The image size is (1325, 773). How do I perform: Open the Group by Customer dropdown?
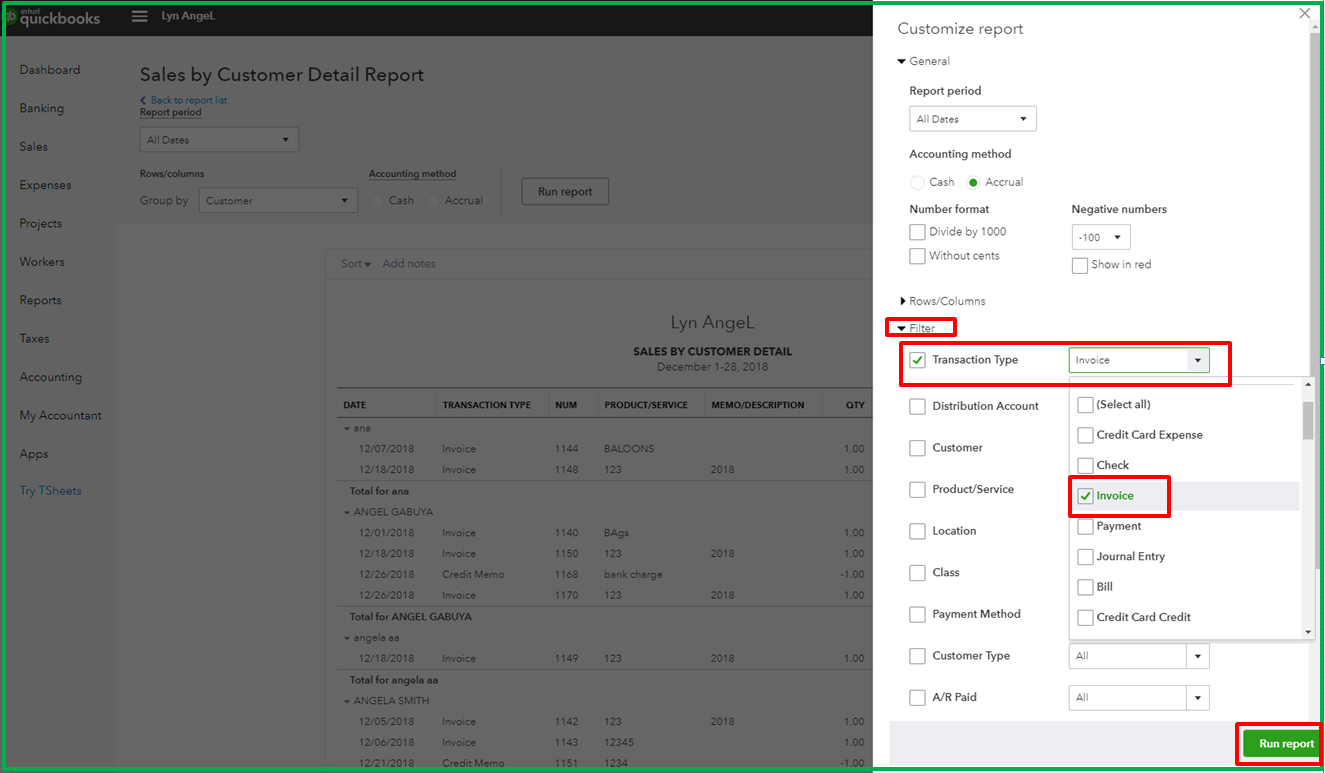pyautogui.click(x=278, y=200)
